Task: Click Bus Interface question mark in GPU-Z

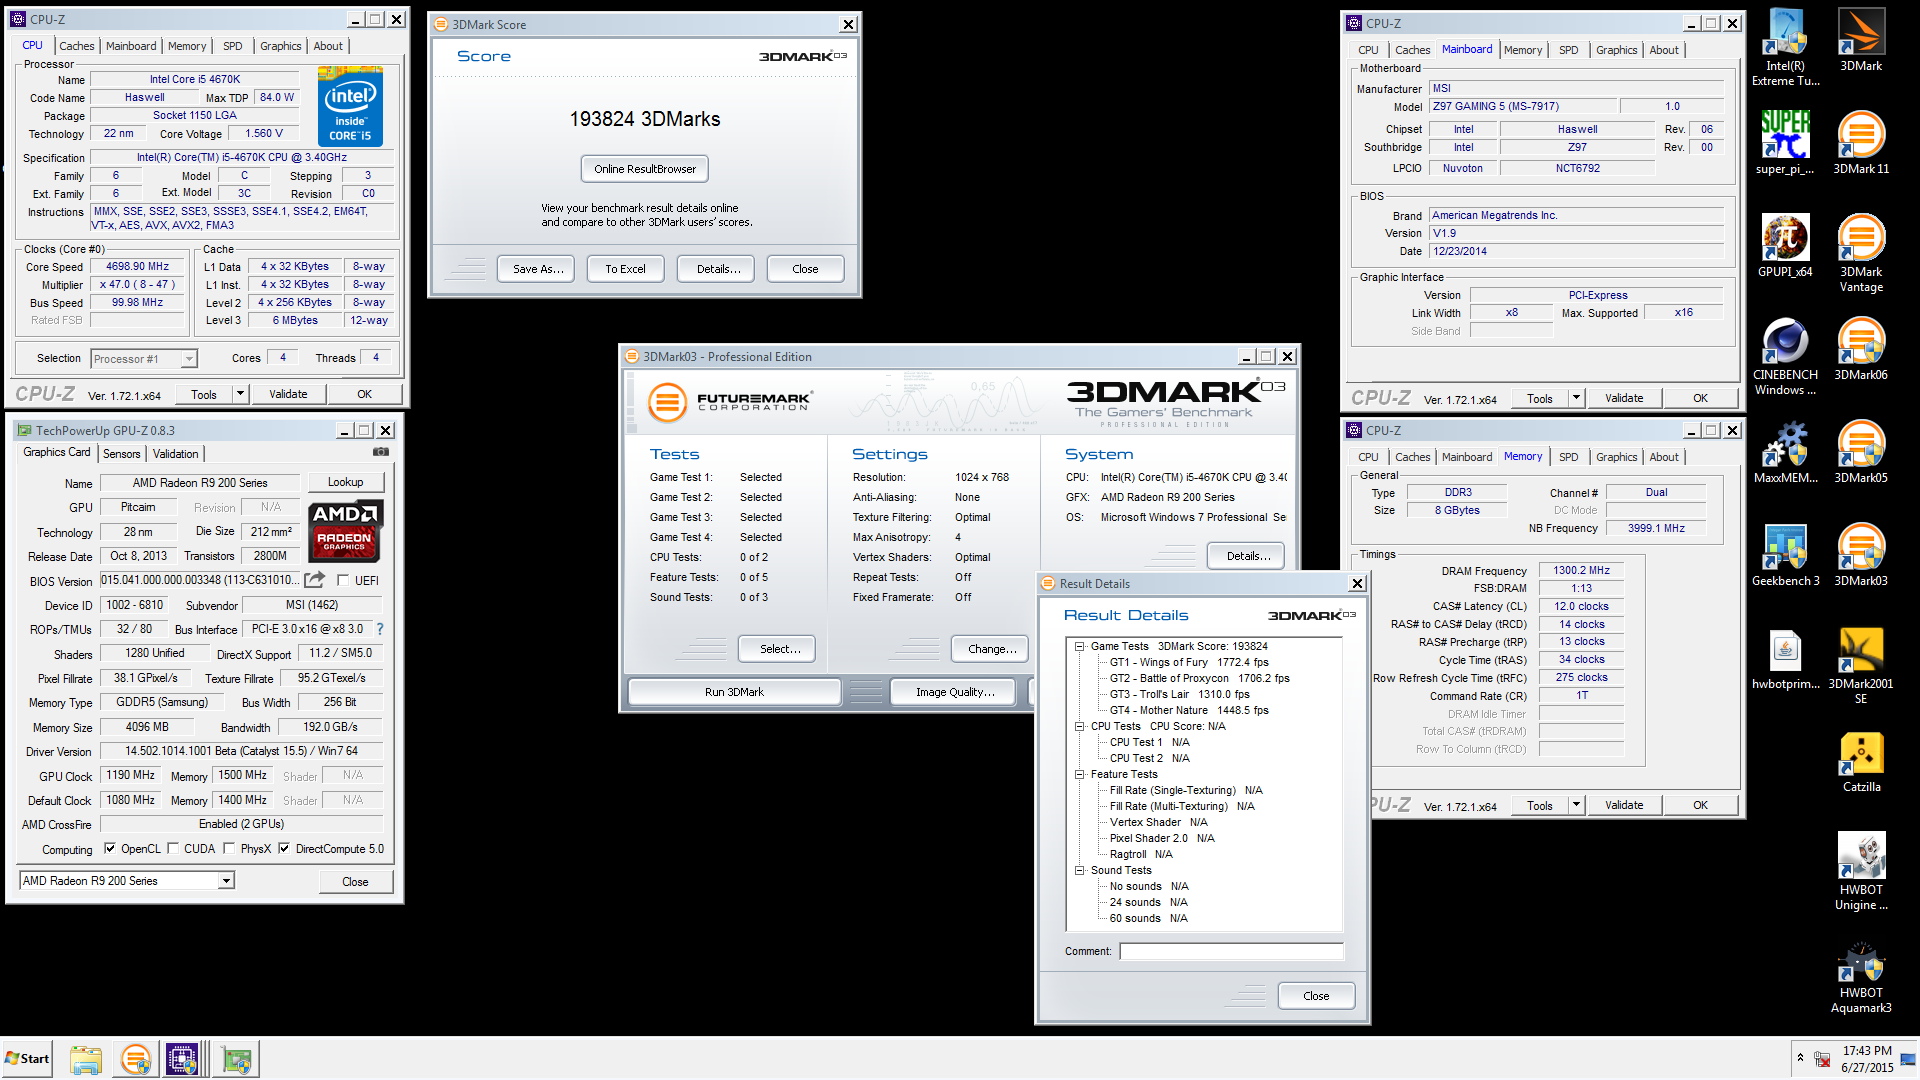Action: [380, 629]
